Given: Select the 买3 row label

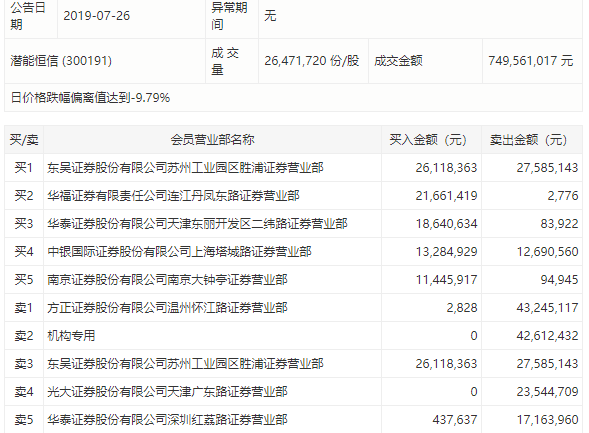Looking at the screenshot, I should 24,223.
